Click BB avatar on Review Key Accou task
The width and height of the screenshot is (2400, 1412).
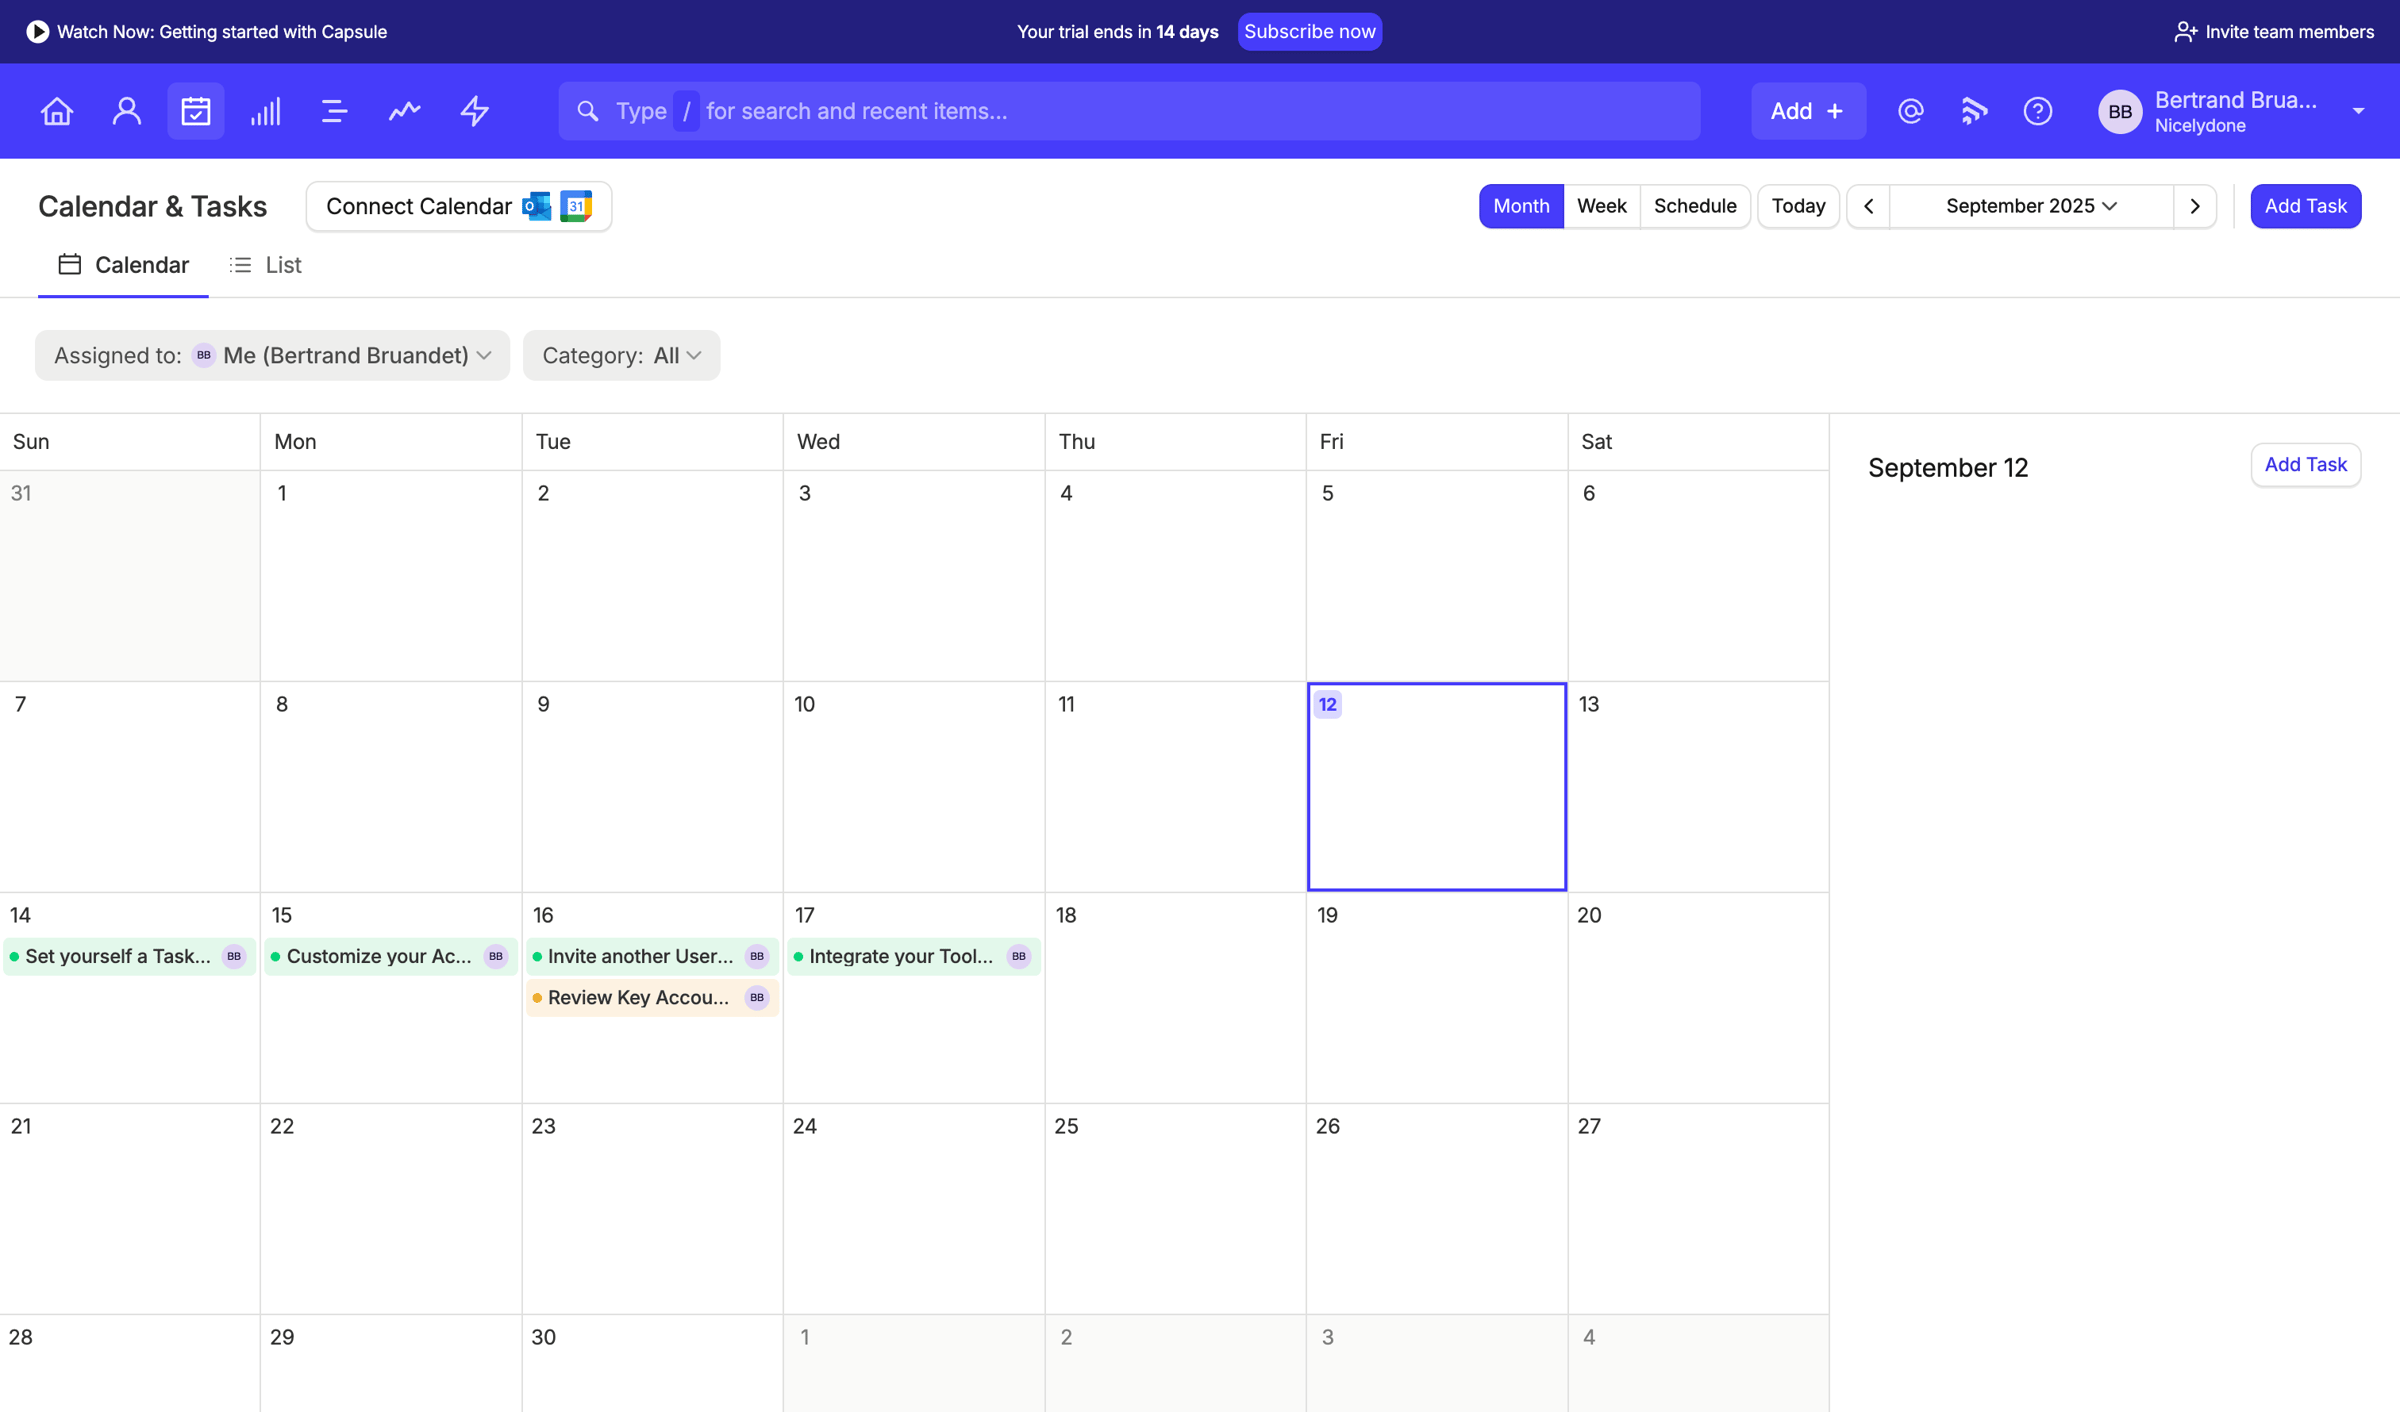coord(757,997)
